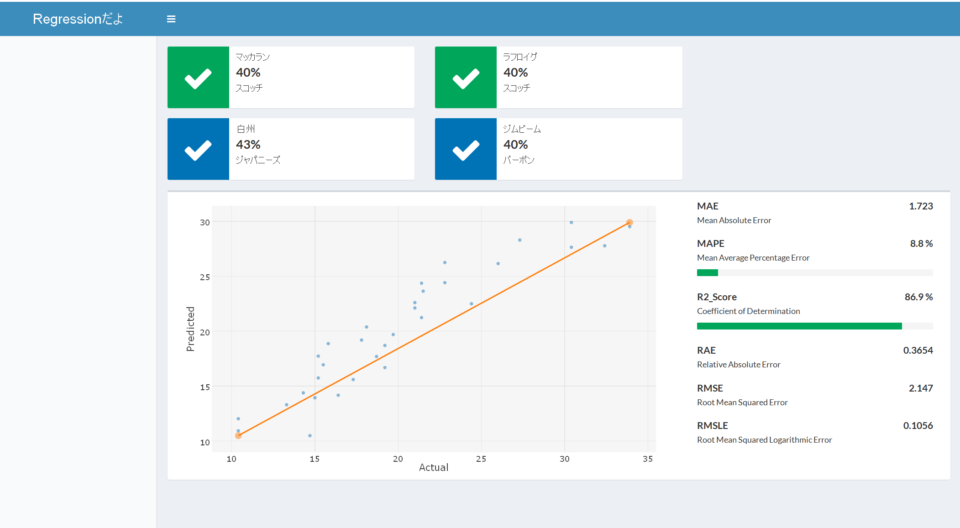Click the RAE value 0.3654
This screenshot has width=960, height=528.
[917, 351]
